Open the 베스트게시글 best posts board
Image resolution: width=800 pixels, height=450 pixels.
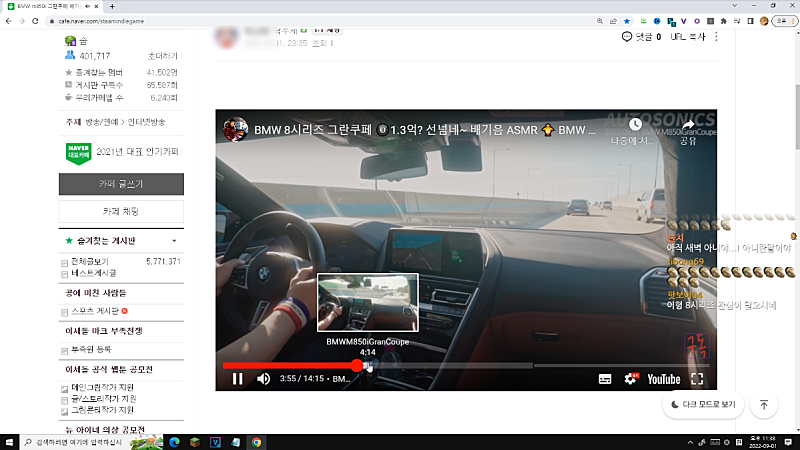pos(94,273)
